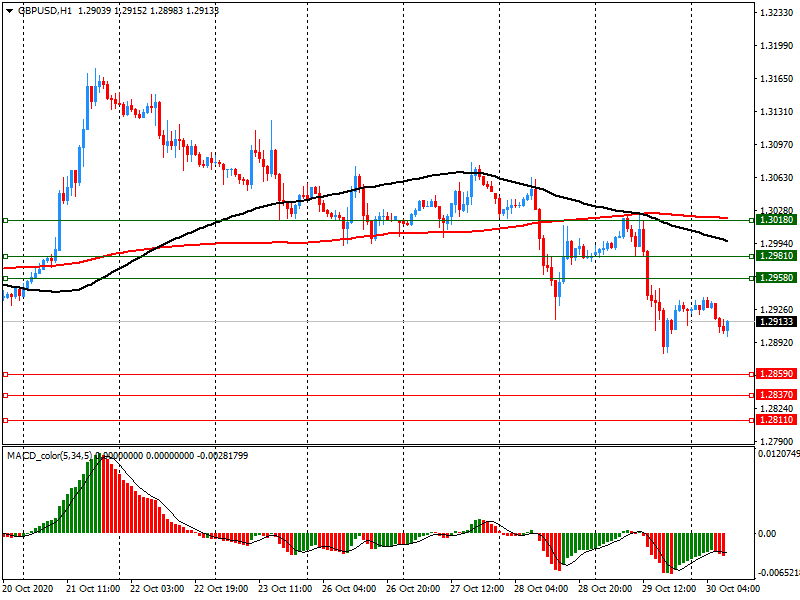Select the GBPUSD,H1 chart title
This screenshot has height=600, width=800.
(45, 10)
